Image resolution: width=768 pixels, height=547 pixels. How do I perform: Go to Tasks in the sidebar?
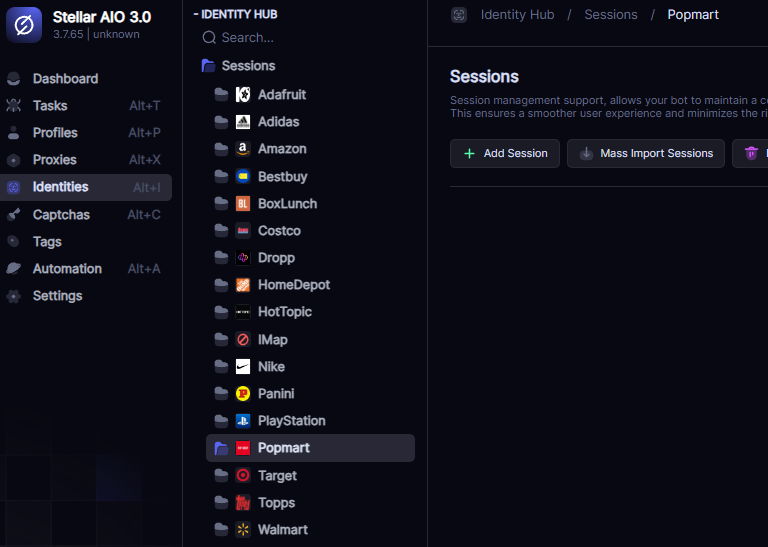(50, 105)
